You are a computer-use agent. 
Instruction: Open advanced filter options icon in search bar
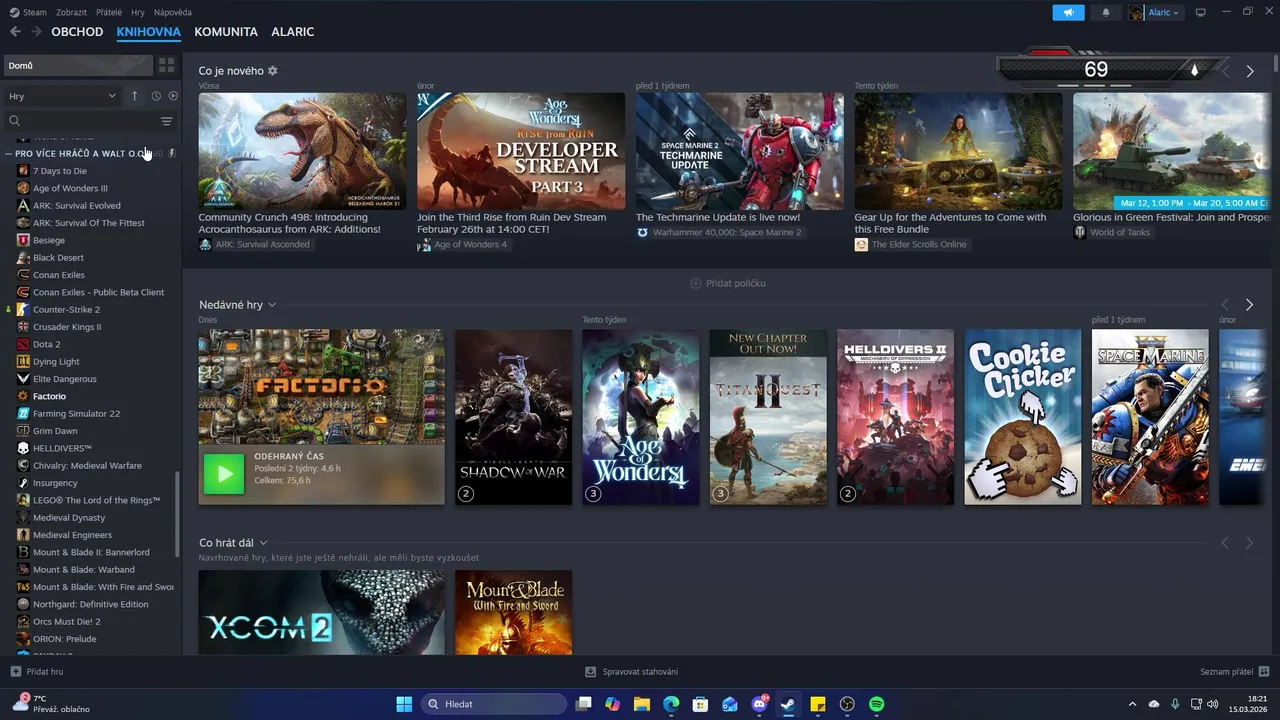point(166,121)
